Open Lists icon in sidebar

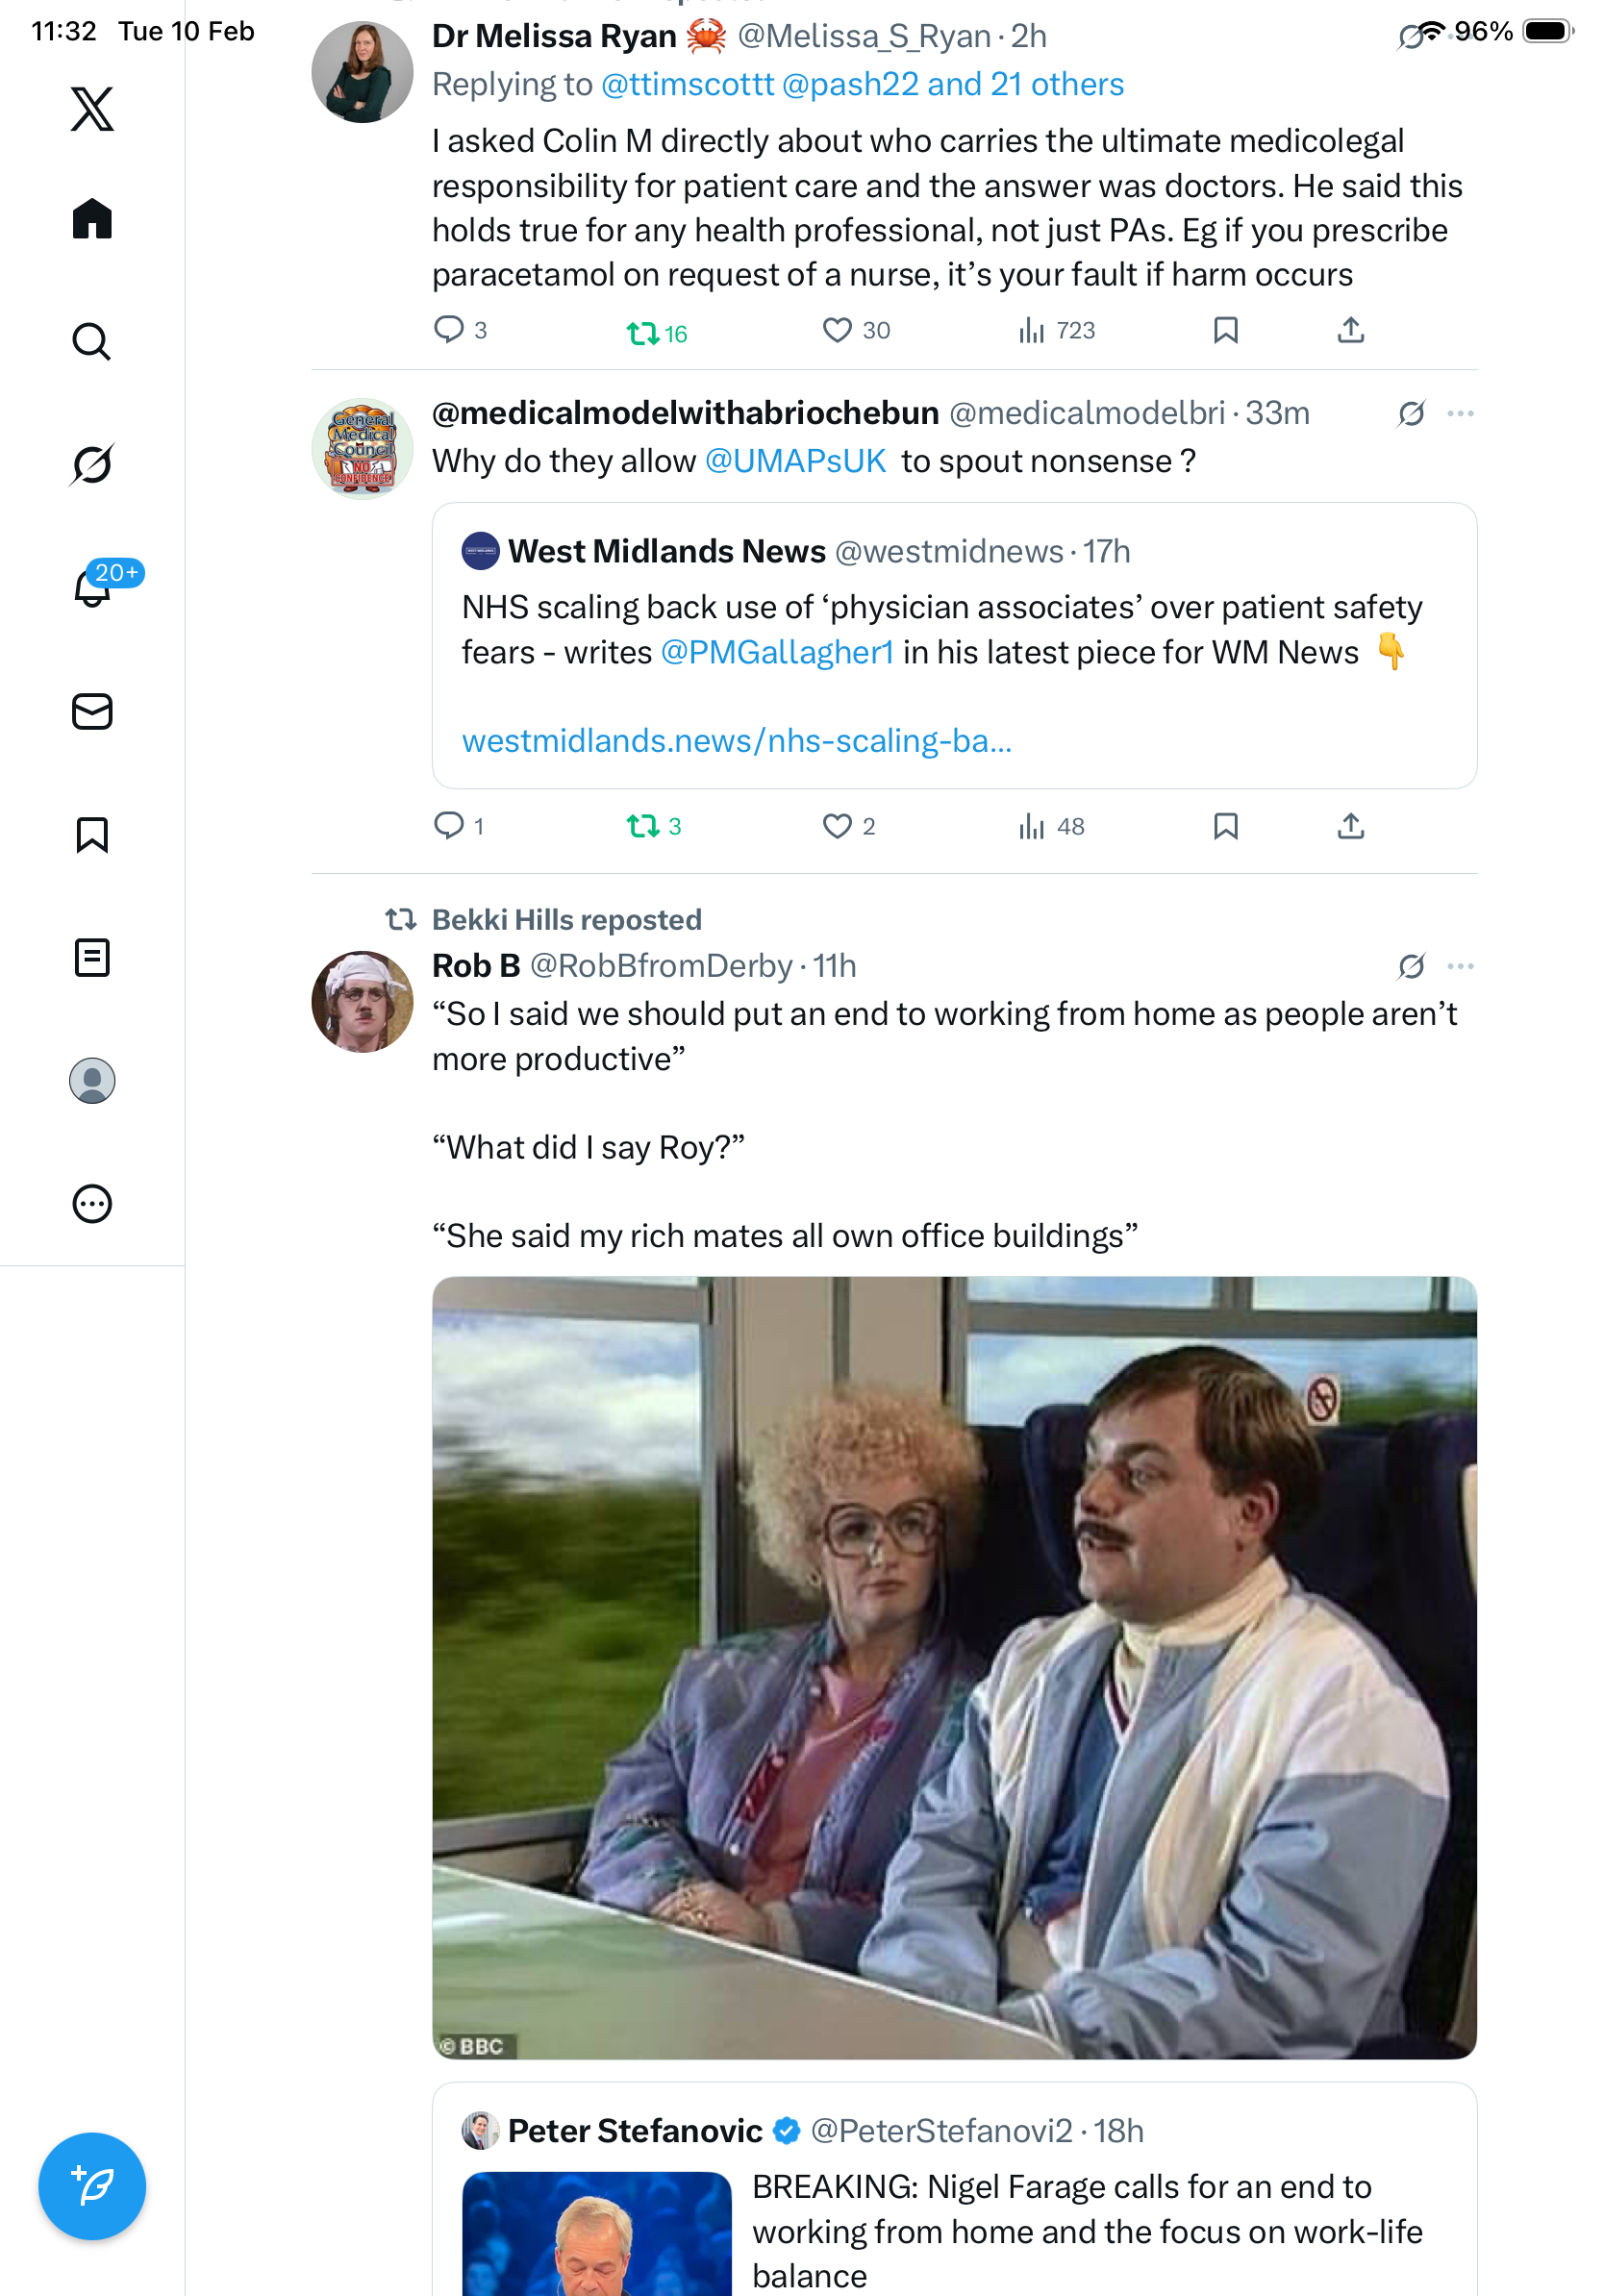click(x=92, y=958)
